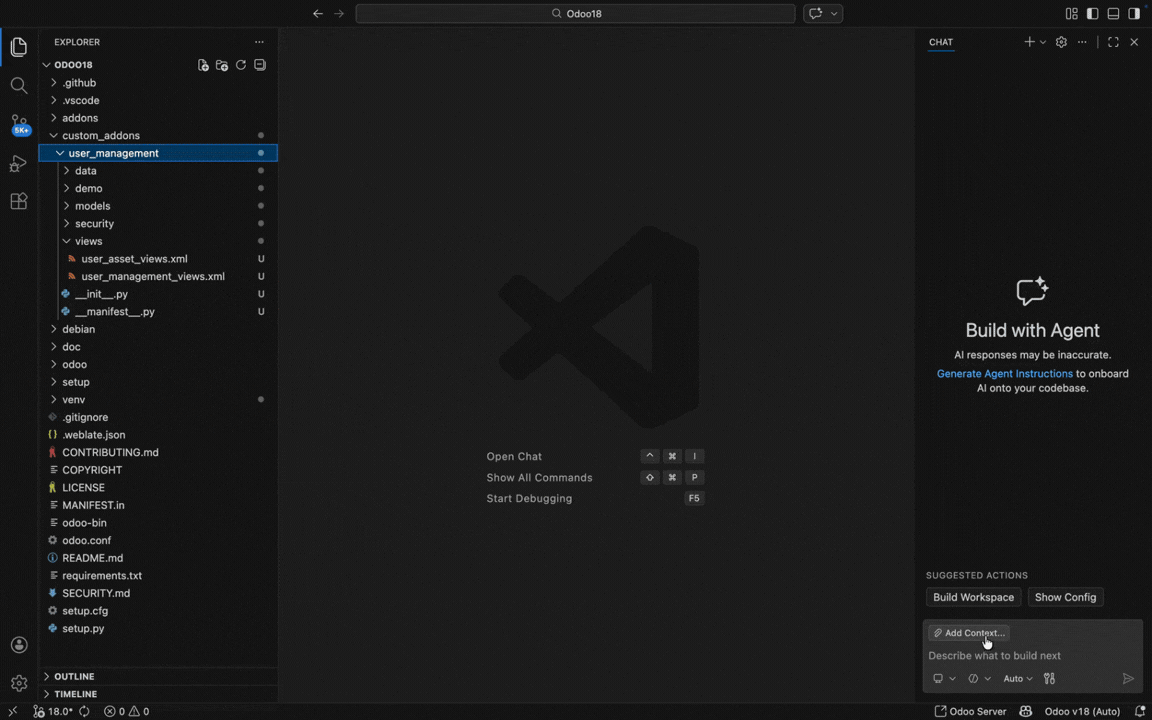Open the Run and Debug view

point(18,164)
